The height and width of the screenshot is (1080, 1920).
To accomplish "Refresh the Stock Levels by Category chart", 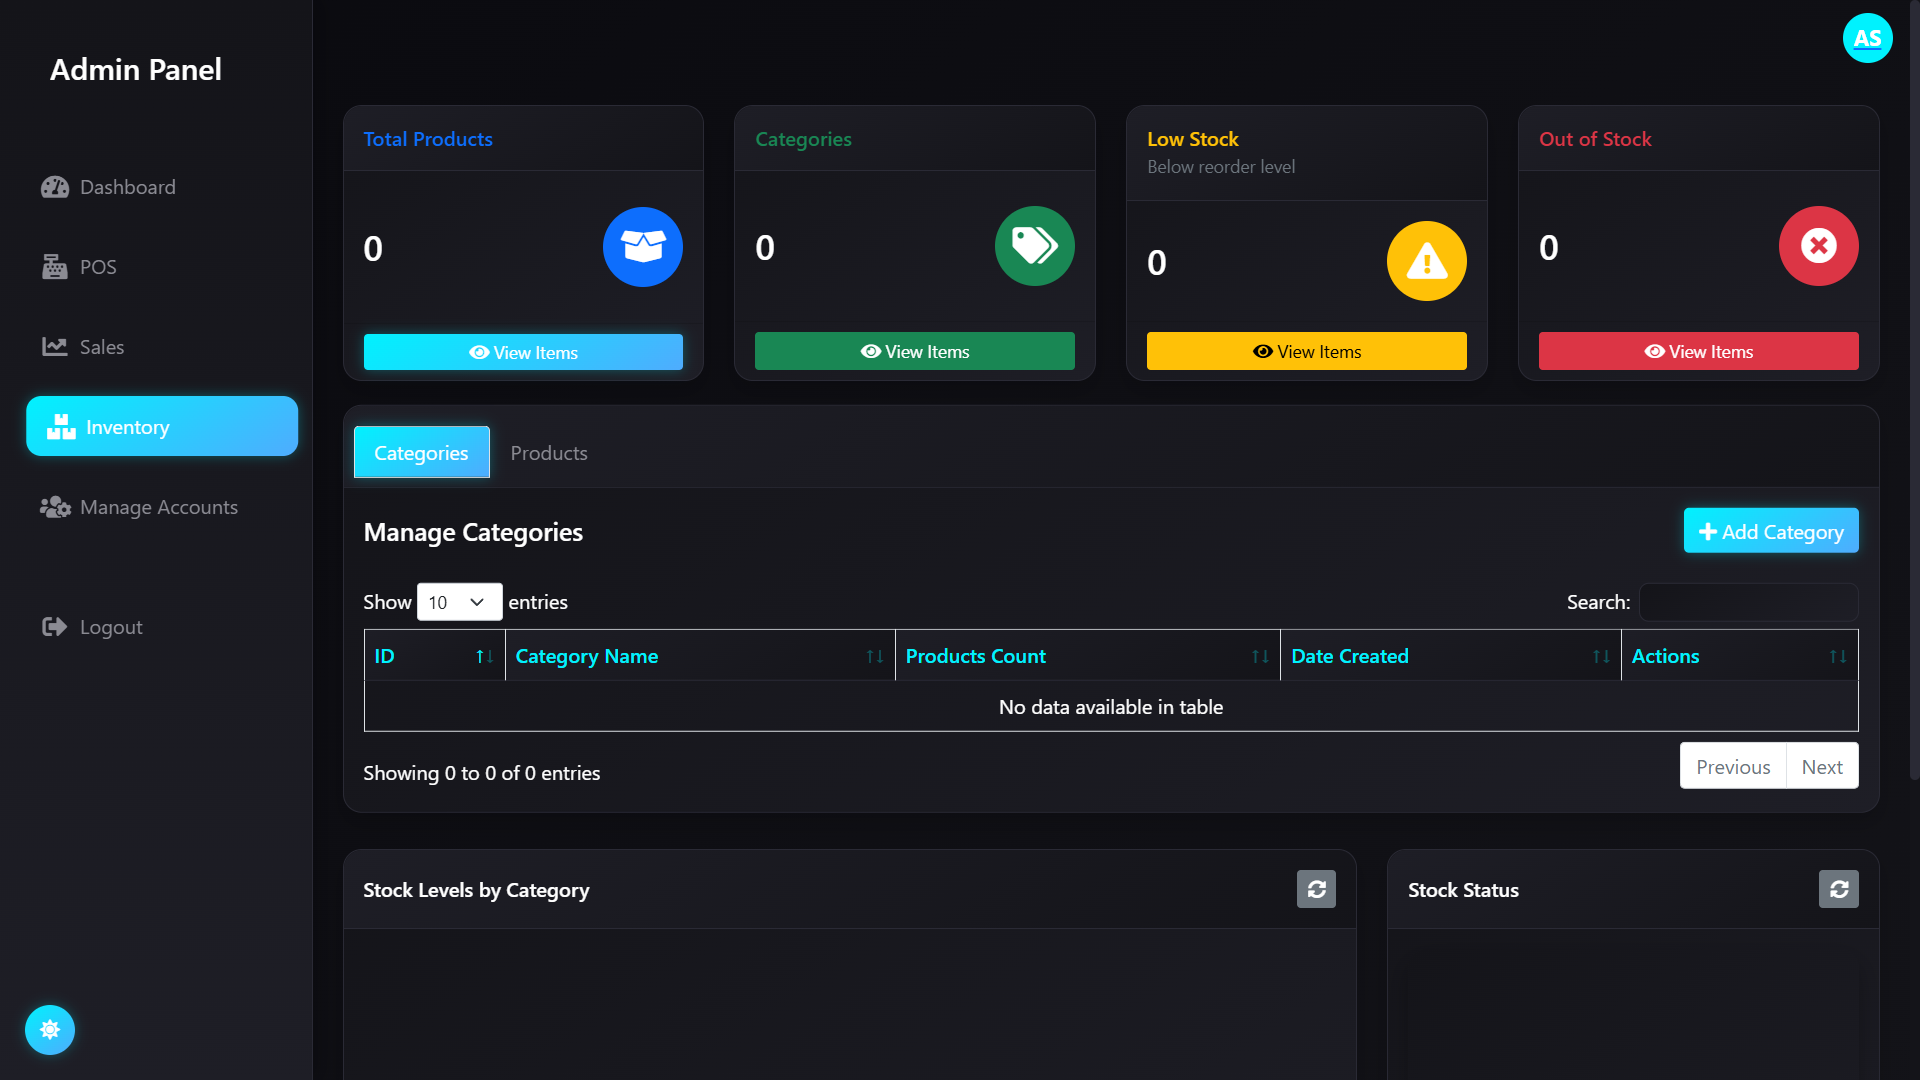I will tap(1316, 889).
